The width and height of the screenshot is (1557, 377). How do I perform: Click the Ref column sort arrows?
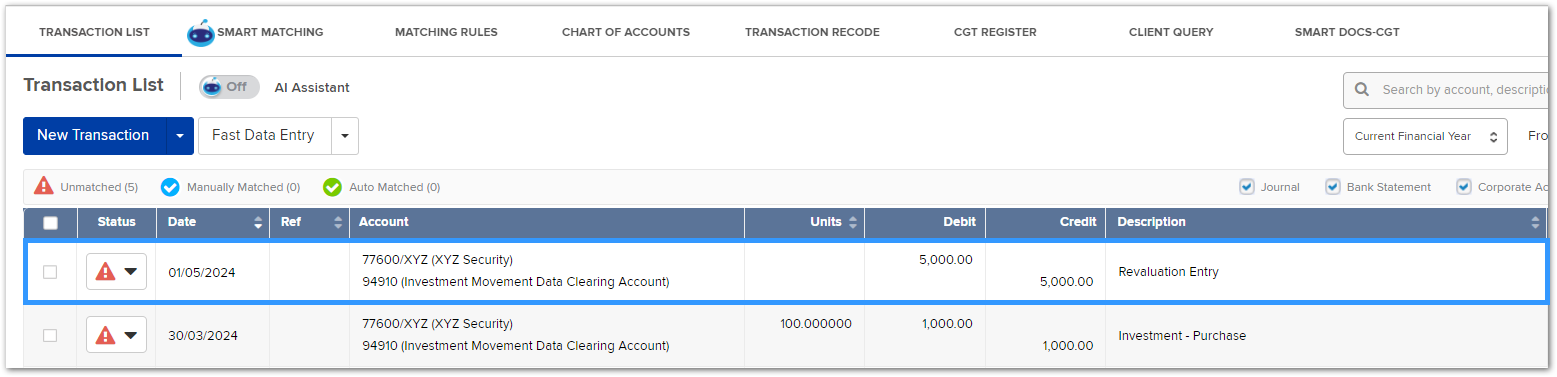click(338, 222)
